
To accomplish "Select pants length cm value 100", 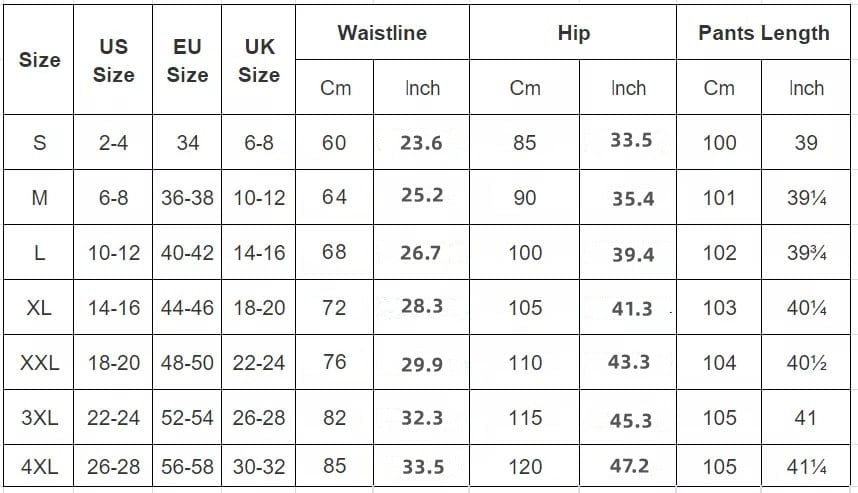I will coord(719,143).
